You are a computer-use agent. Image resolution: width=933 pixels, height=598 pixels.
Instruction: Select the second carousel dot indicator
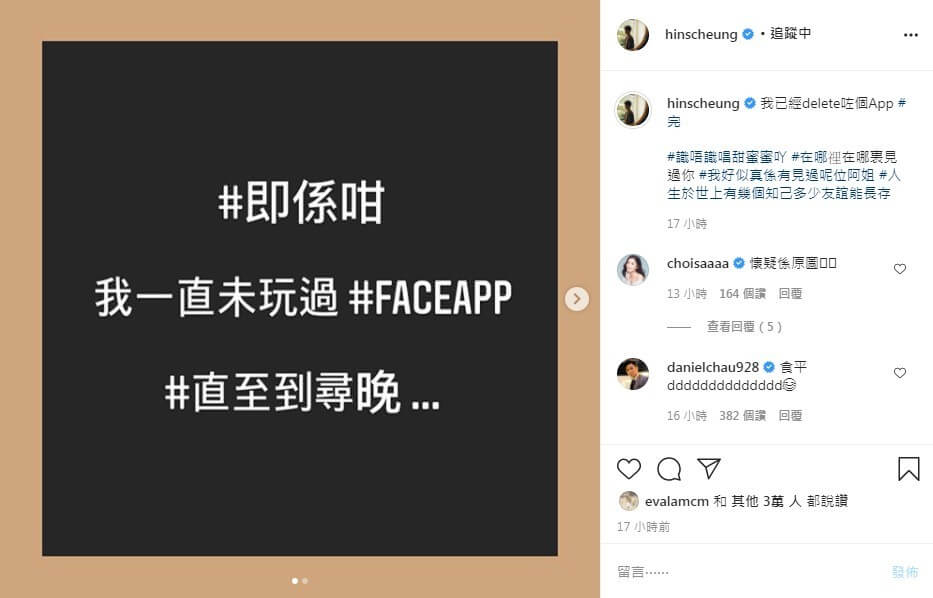click(305, 581)
